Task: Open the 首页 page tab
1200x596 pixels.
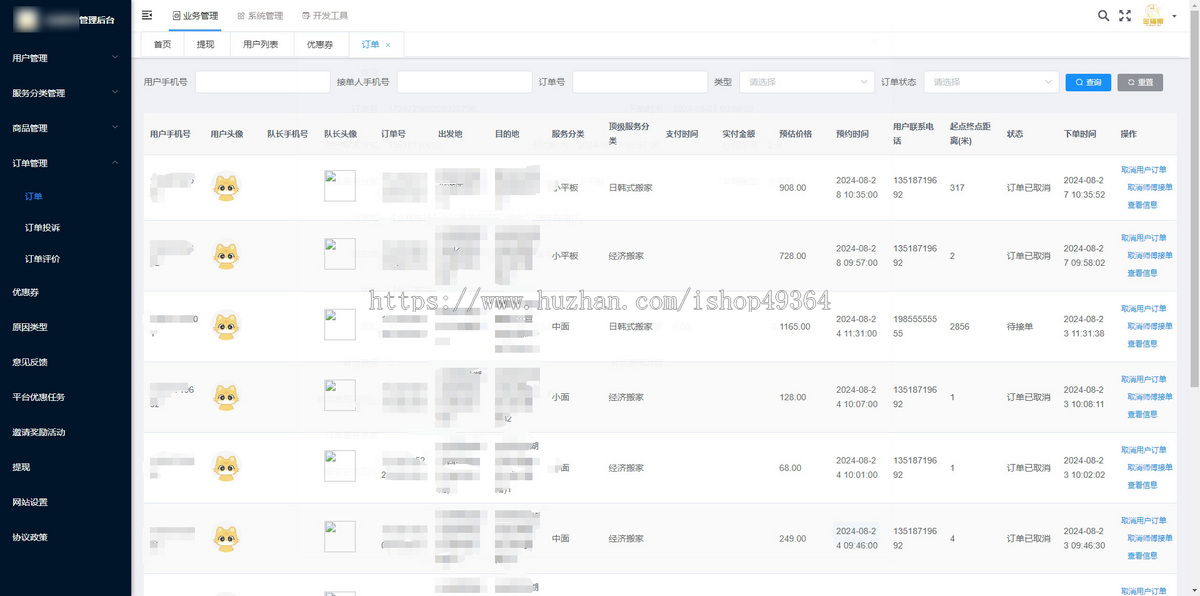Action: [162, 45]
